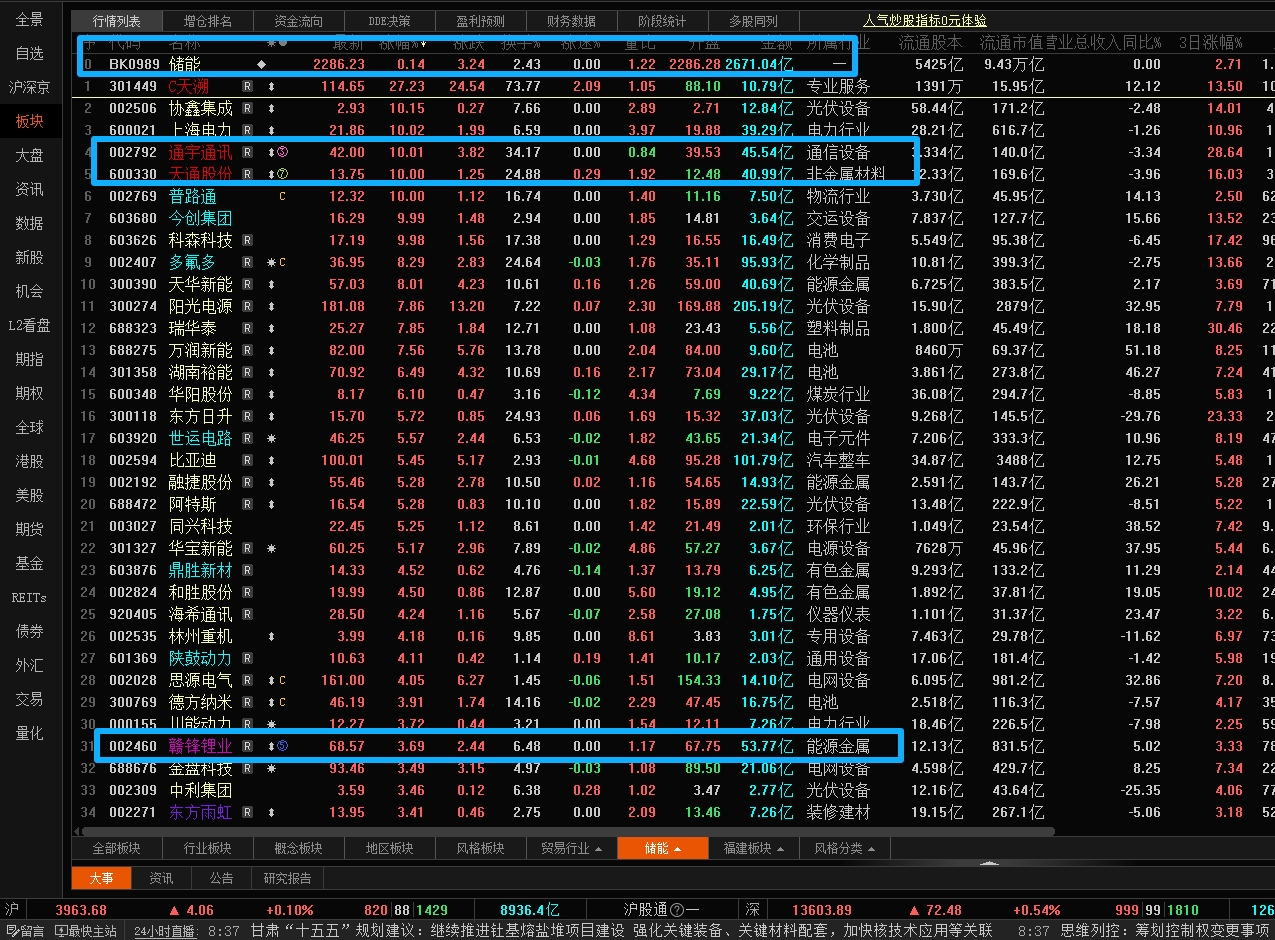Viewport: 1275px width, 940px height.
Task: Click the R badge beside 协鑫集成
Action: point(248,108)
